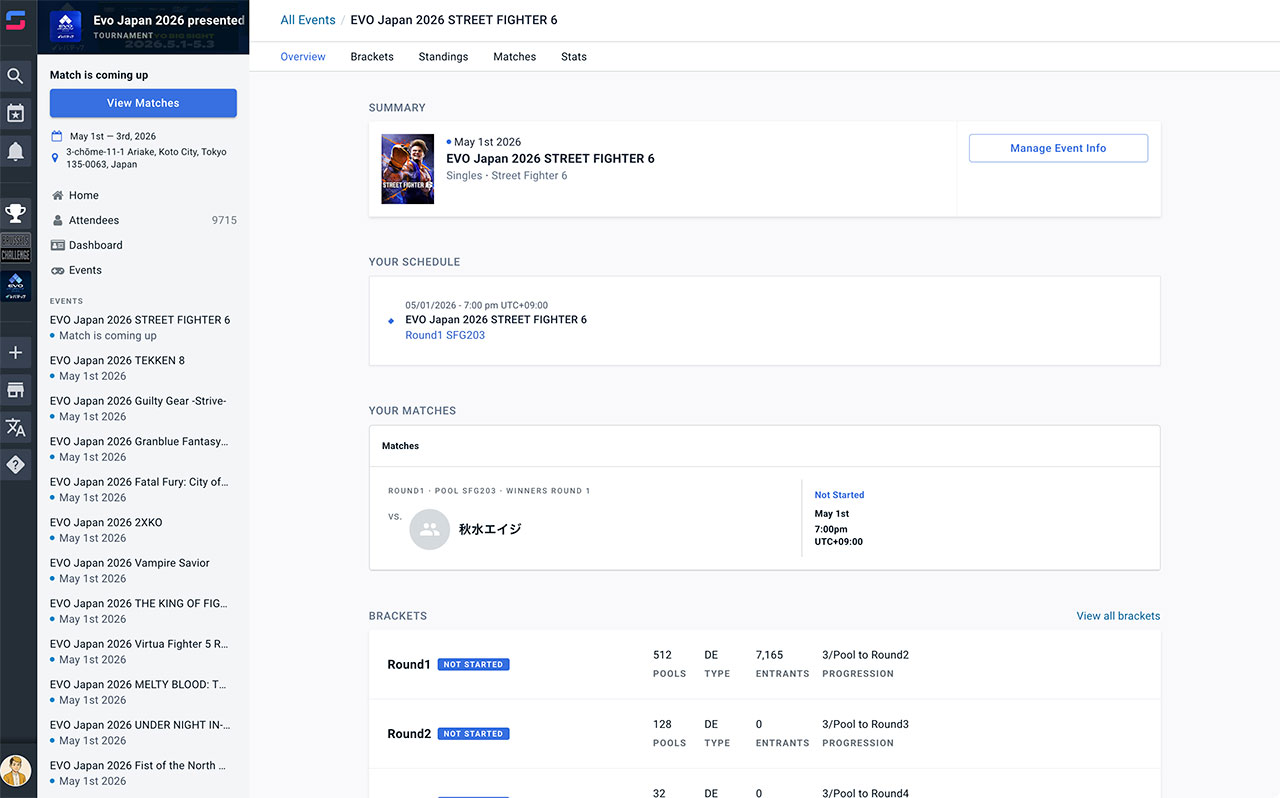Open the All Events breadcrumb link

pos(308,20)
